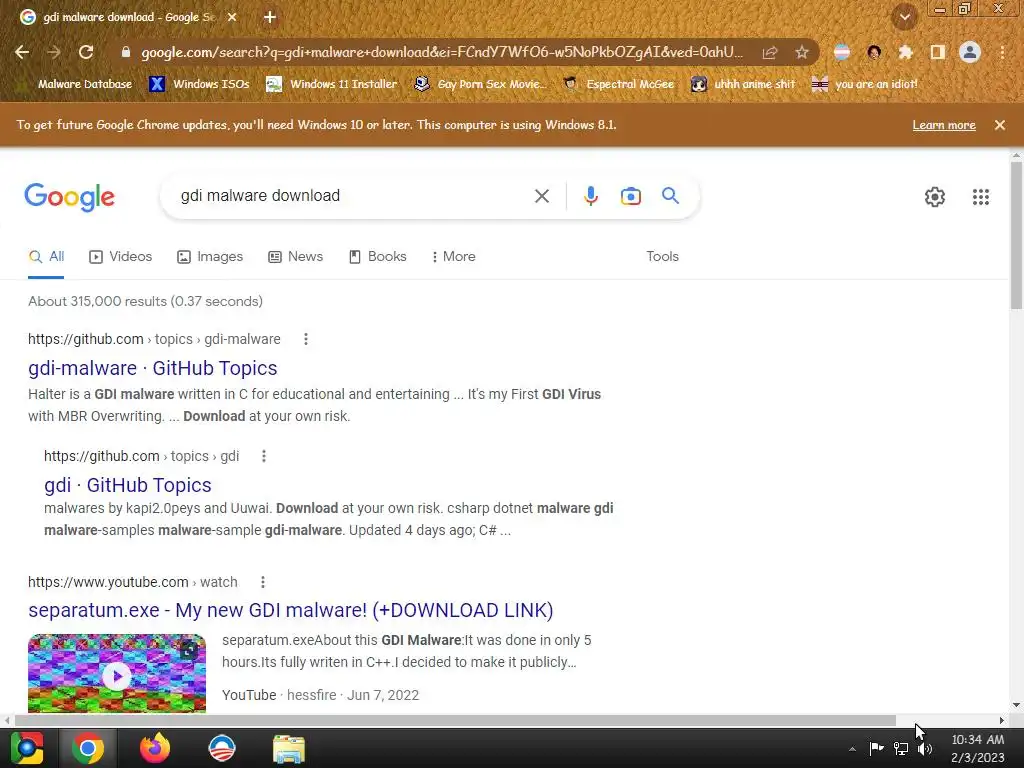Open Windows 11 Installer bookmark

332,84
